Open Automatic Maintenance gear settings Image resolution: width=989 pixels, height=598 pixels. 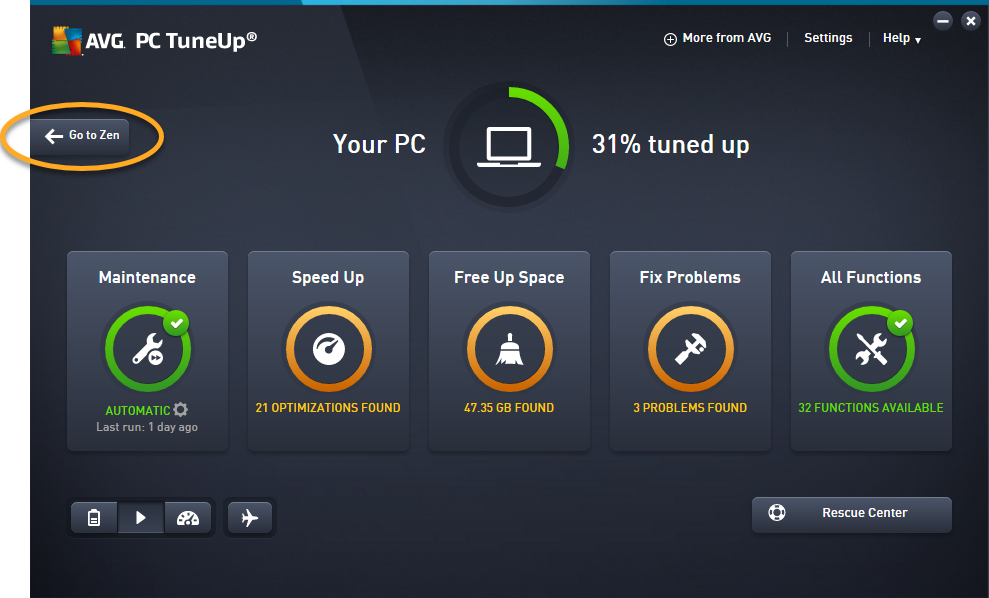tap(180, 409)
